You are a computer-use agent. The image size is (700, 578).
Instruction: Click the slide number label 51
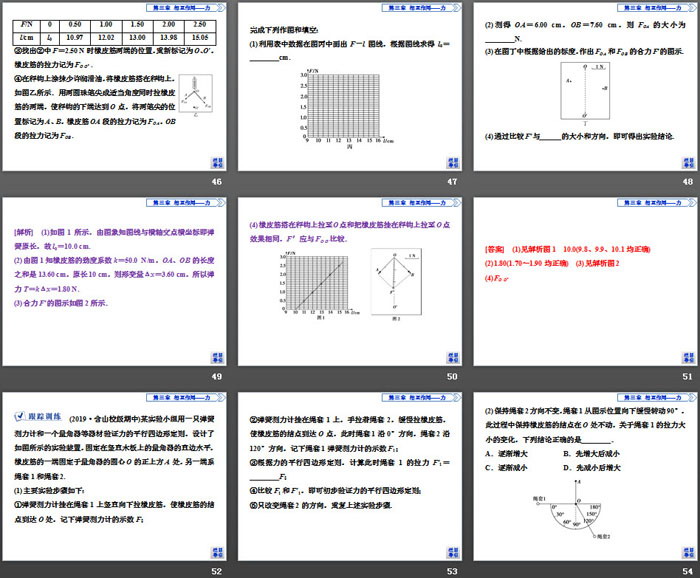coord(688,376)
